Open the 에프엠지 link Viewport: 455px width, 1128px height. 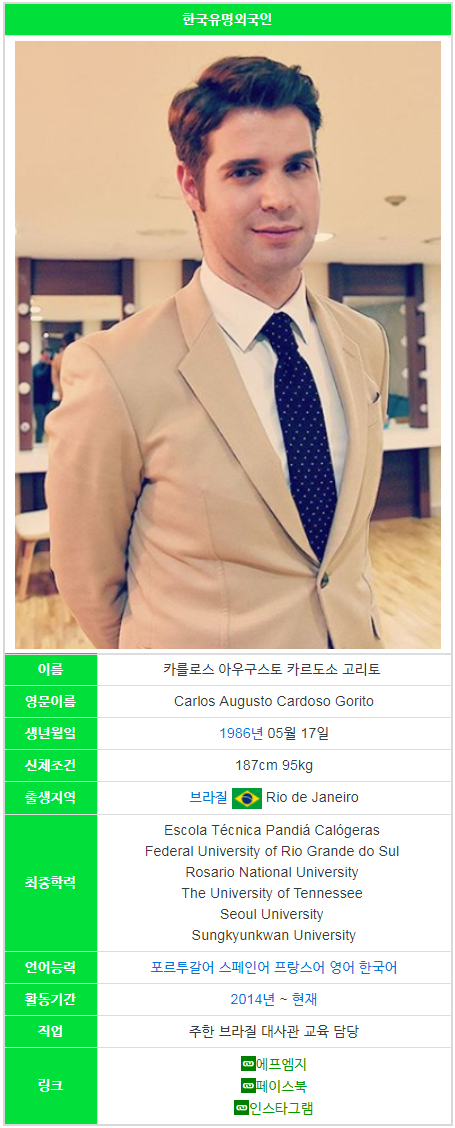281,1064
